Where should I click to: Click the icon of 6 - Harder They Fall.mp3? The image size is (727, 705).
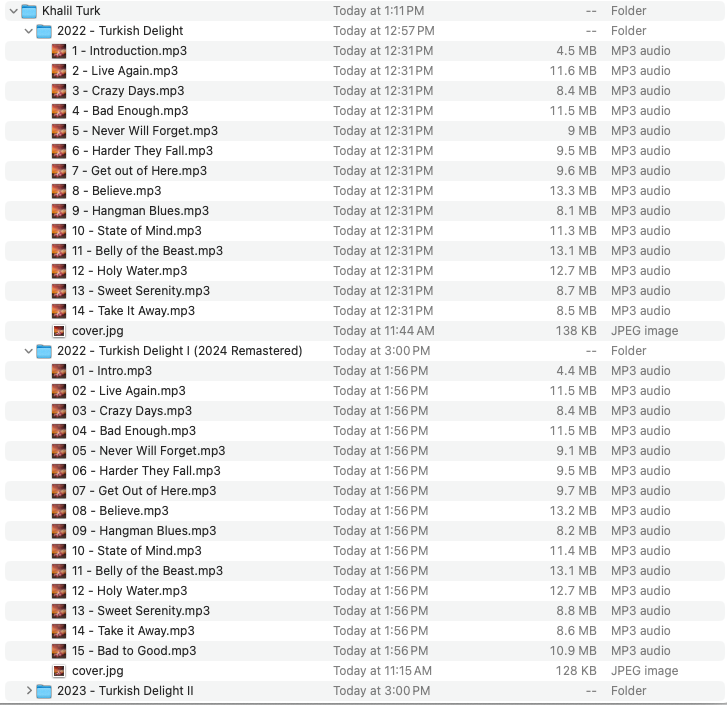click(x=59, y=151)
